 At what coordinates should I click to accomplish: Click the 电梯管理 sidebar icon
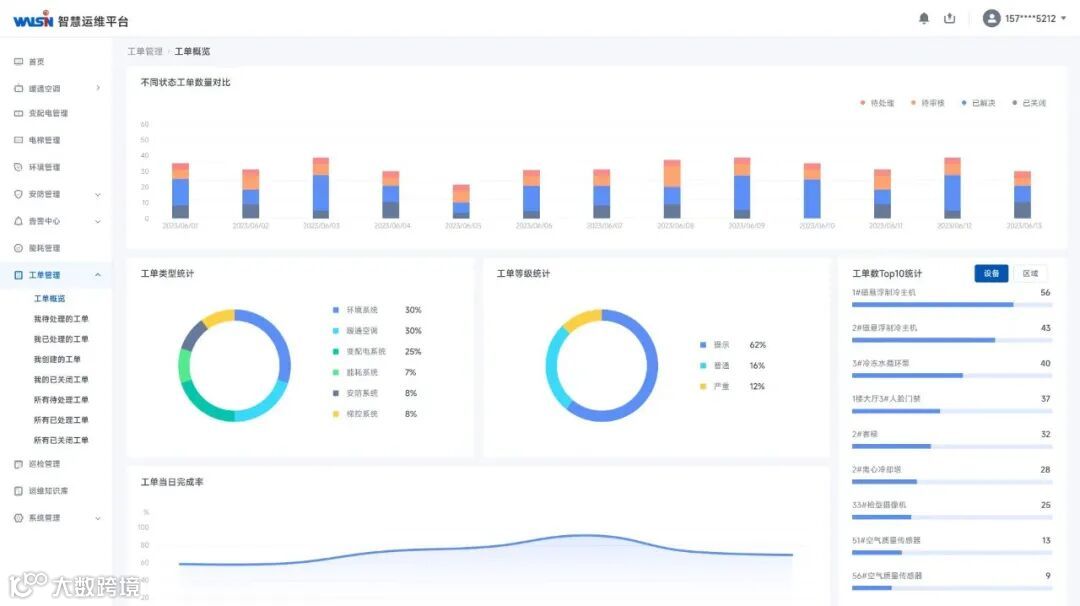pos(19,140)
